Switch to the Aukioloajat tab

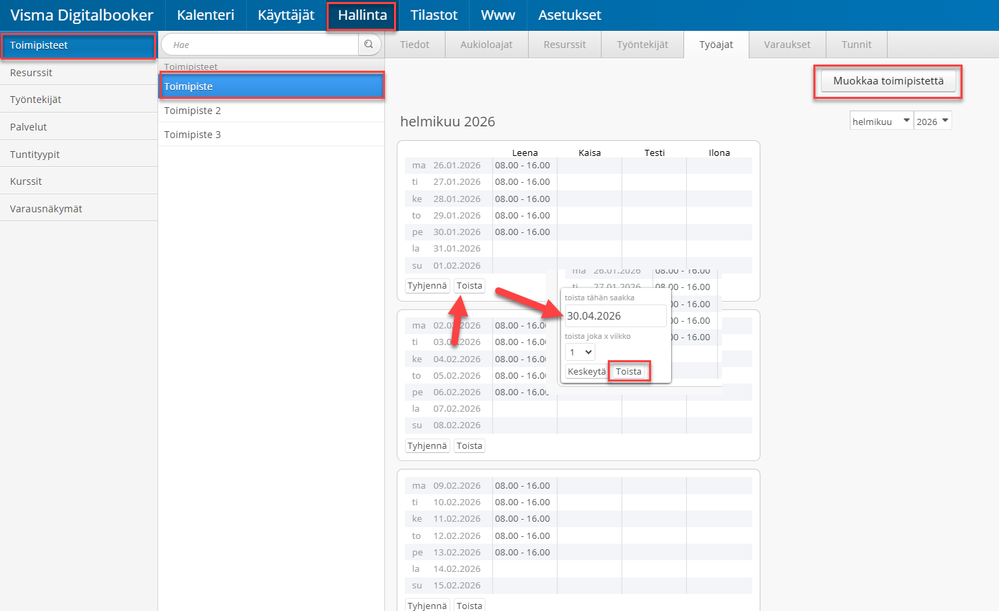(x=486, y=45)
